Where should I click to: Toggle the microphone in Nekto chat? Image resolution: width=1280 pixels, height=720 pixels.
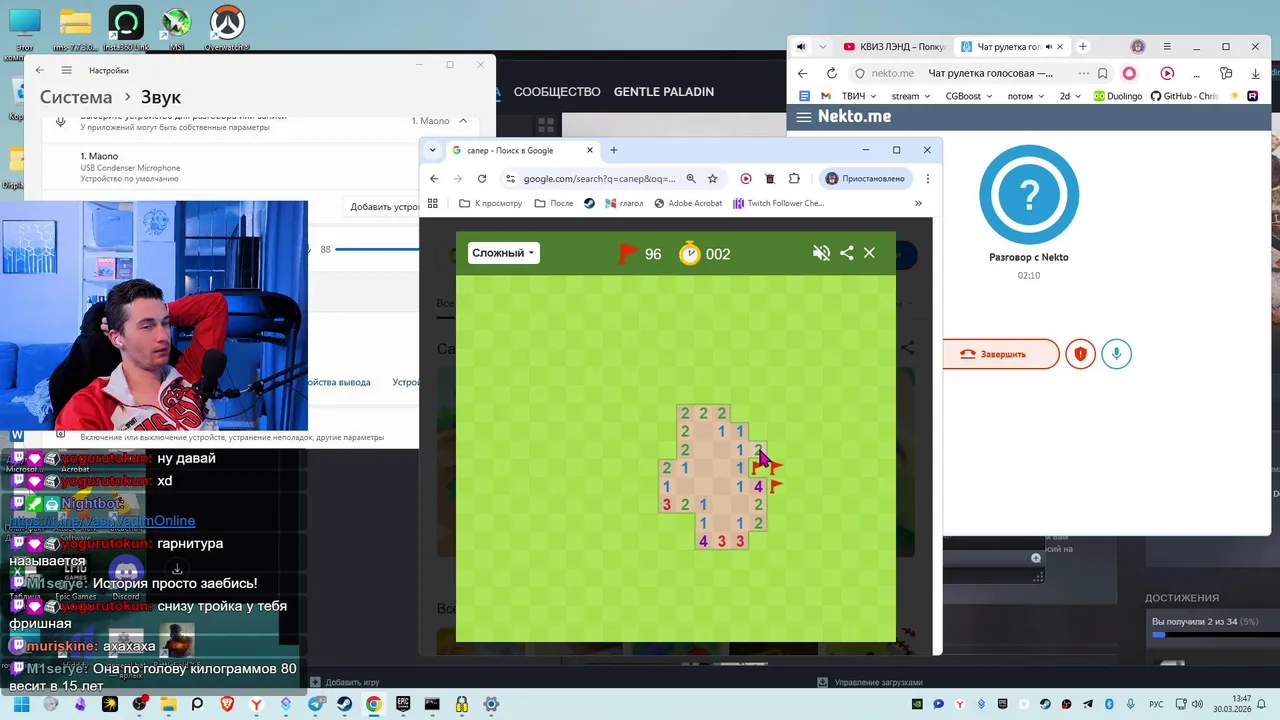(1117, 354)
